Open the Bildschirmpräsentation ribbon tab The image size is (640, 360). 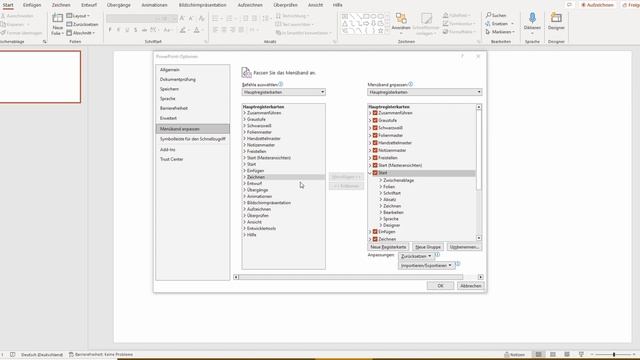point(202,5)
